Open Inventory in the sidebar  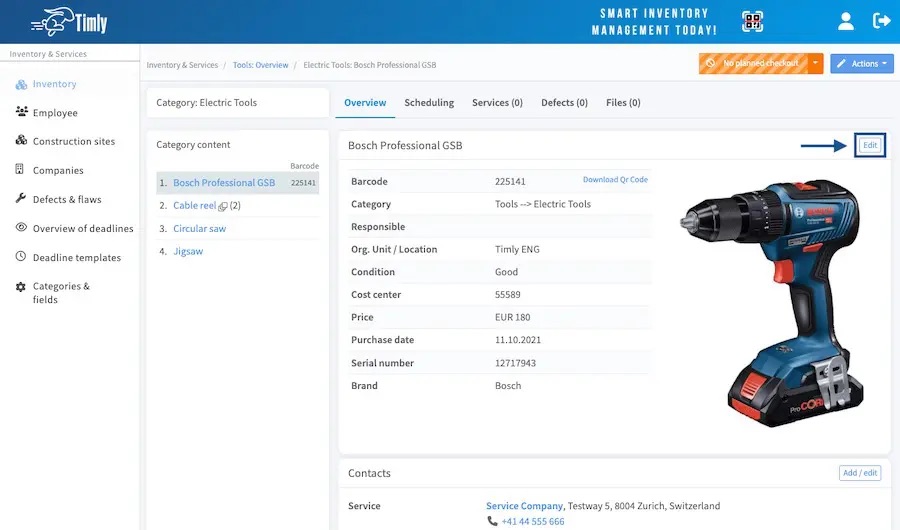click(55, 84)
